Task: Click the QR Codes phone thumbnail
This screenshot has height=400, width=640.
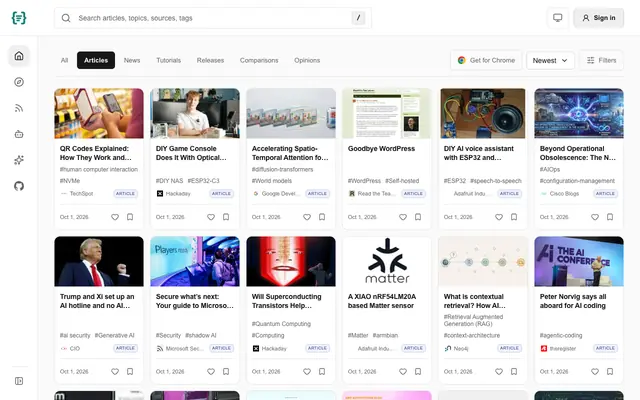Action: [x=99, y=113]
